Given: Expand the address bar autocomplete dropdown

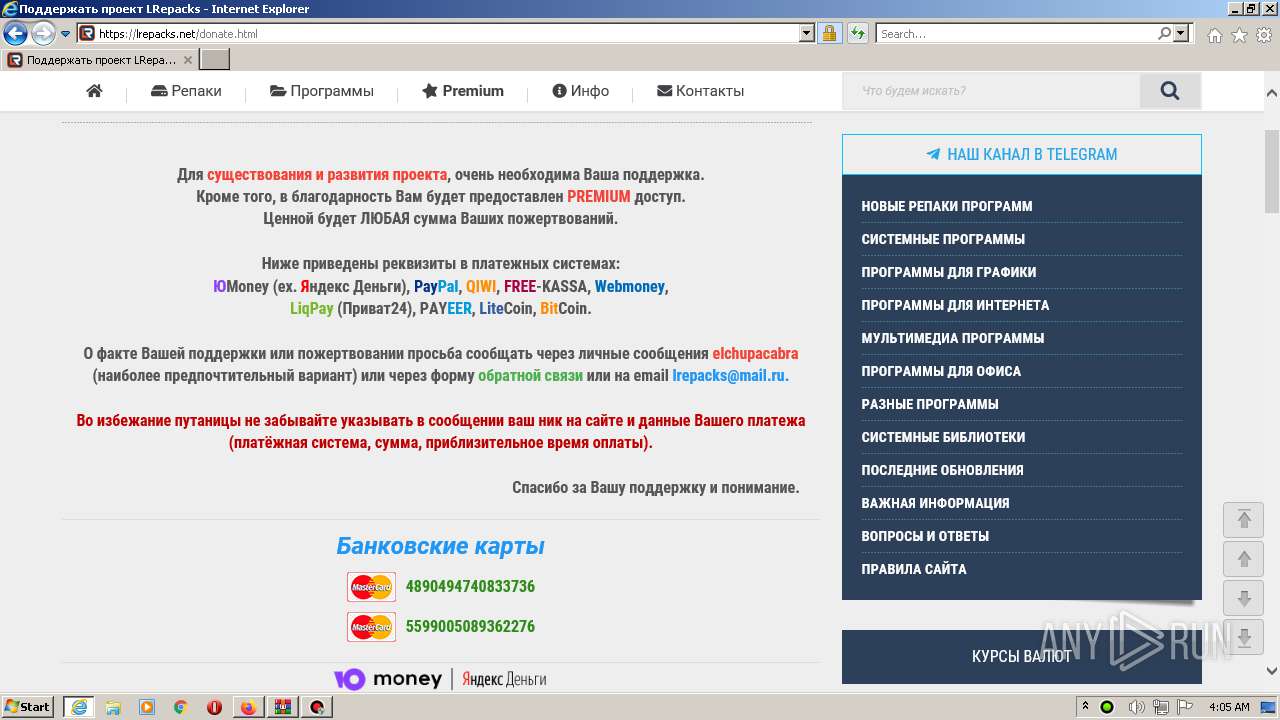Looking at the screenshot, I should coord(807,33).
